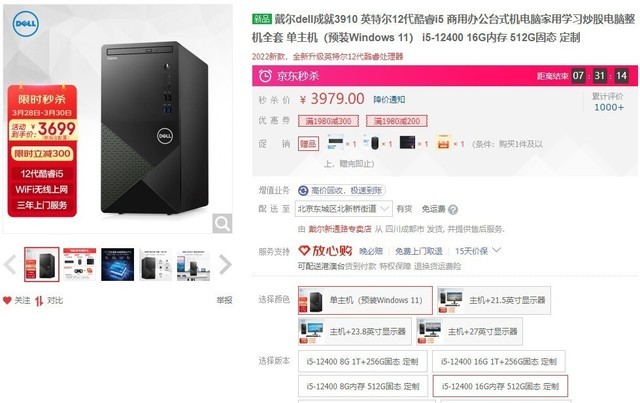Click the 免运费 question mark help icon
Screen dimensions: 640x403
coord(453,209)
